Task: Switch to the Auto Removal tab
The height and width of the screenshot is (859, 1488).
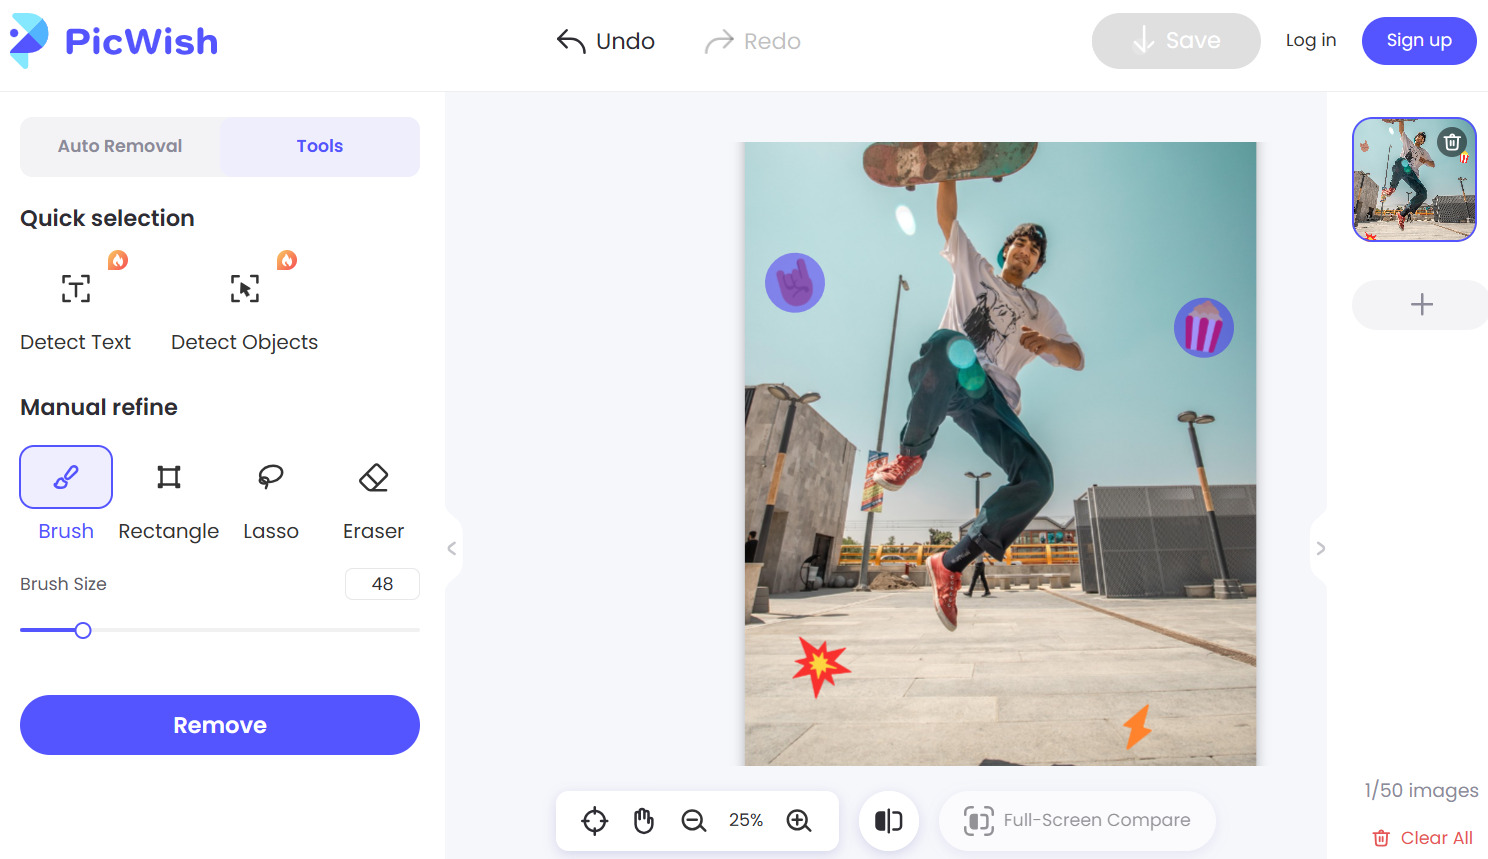Action: click(120, 146)
